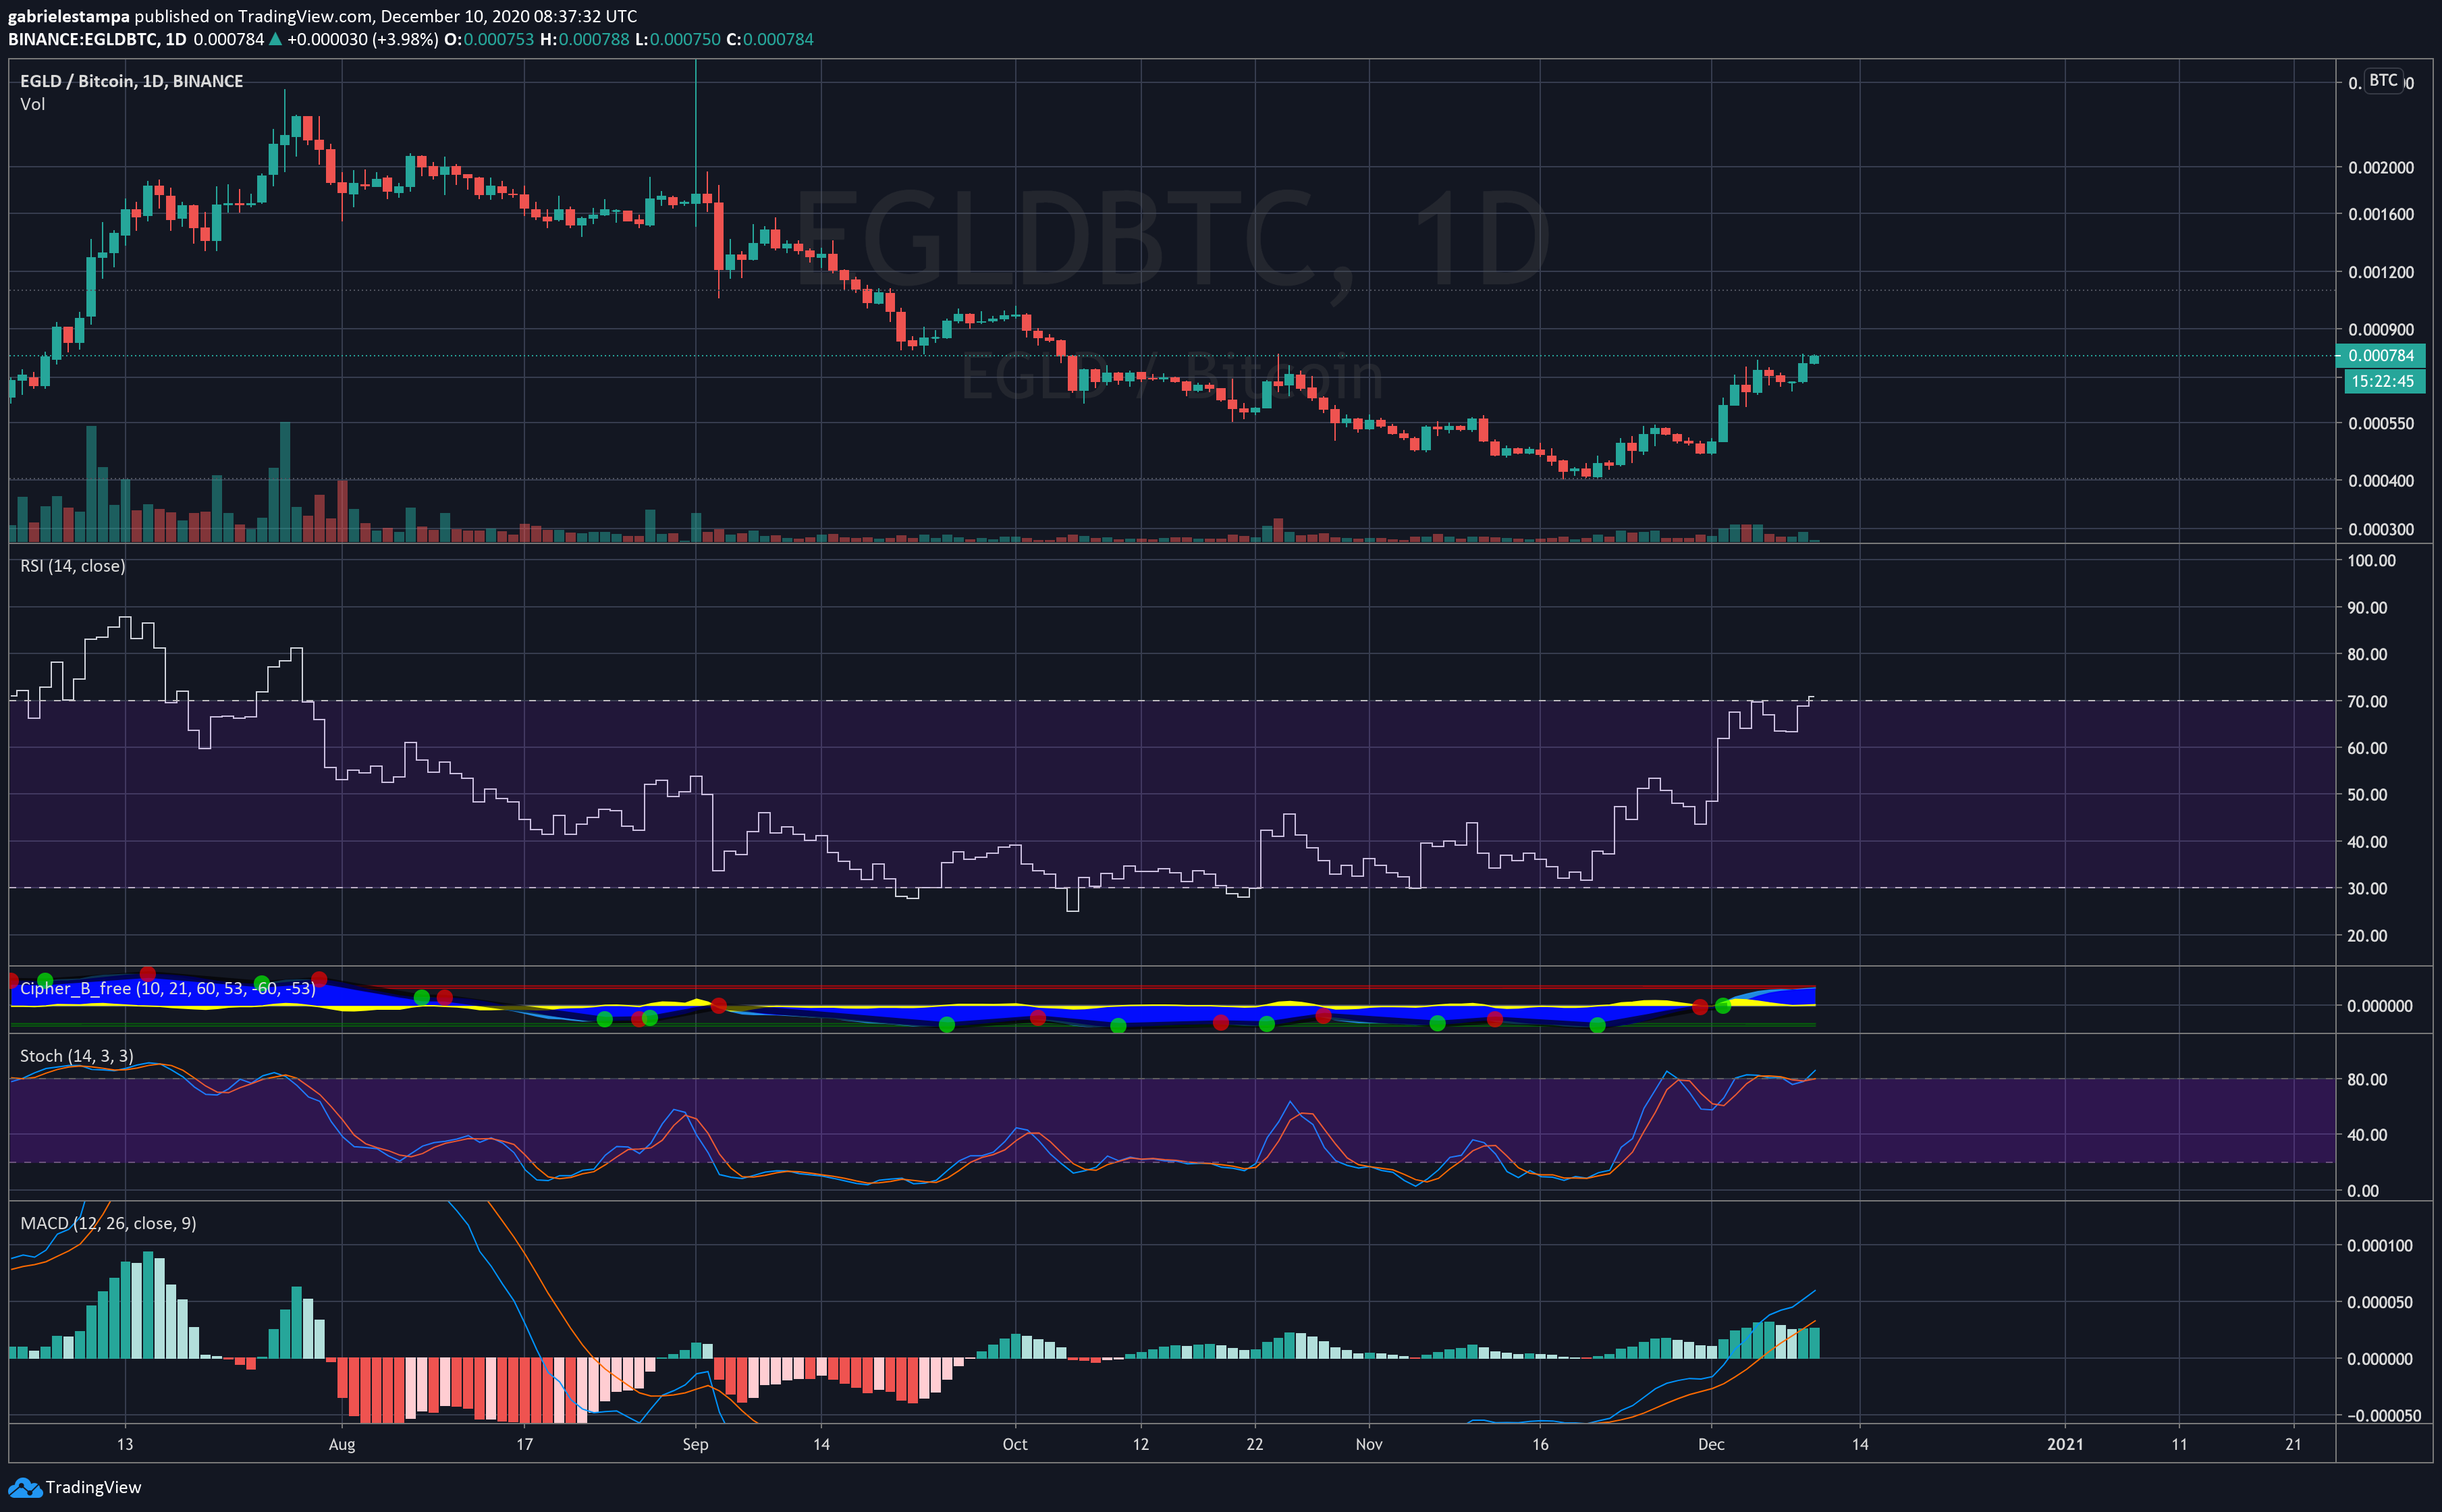Click the high value H:0.000788
The image size is (2442, 1512).
pyautogui.click(x=584, y=39)
